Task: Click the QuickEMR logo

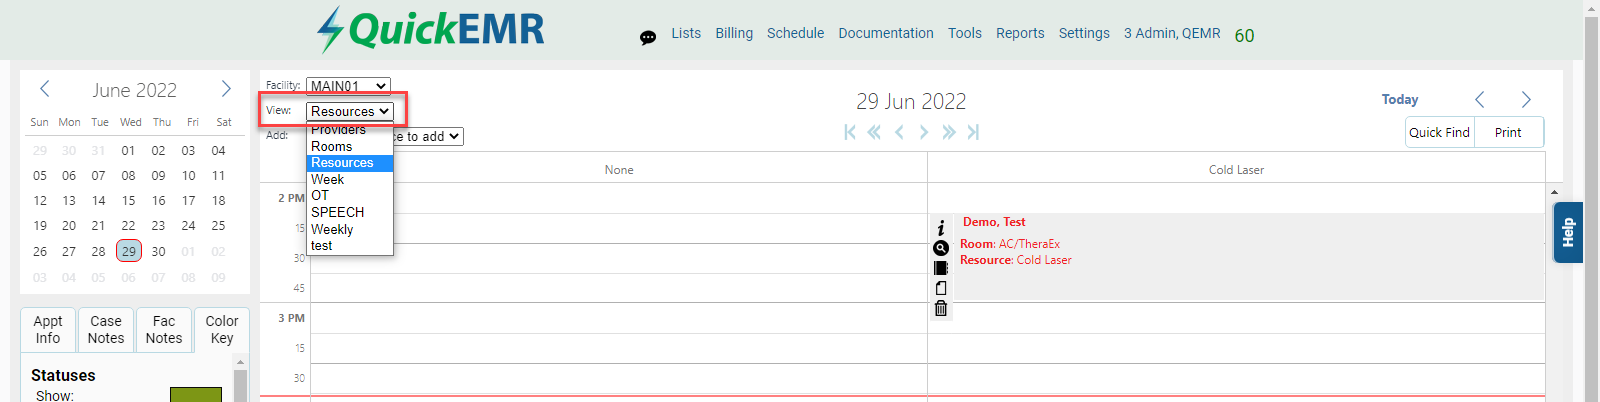Action: click(431, 29)
